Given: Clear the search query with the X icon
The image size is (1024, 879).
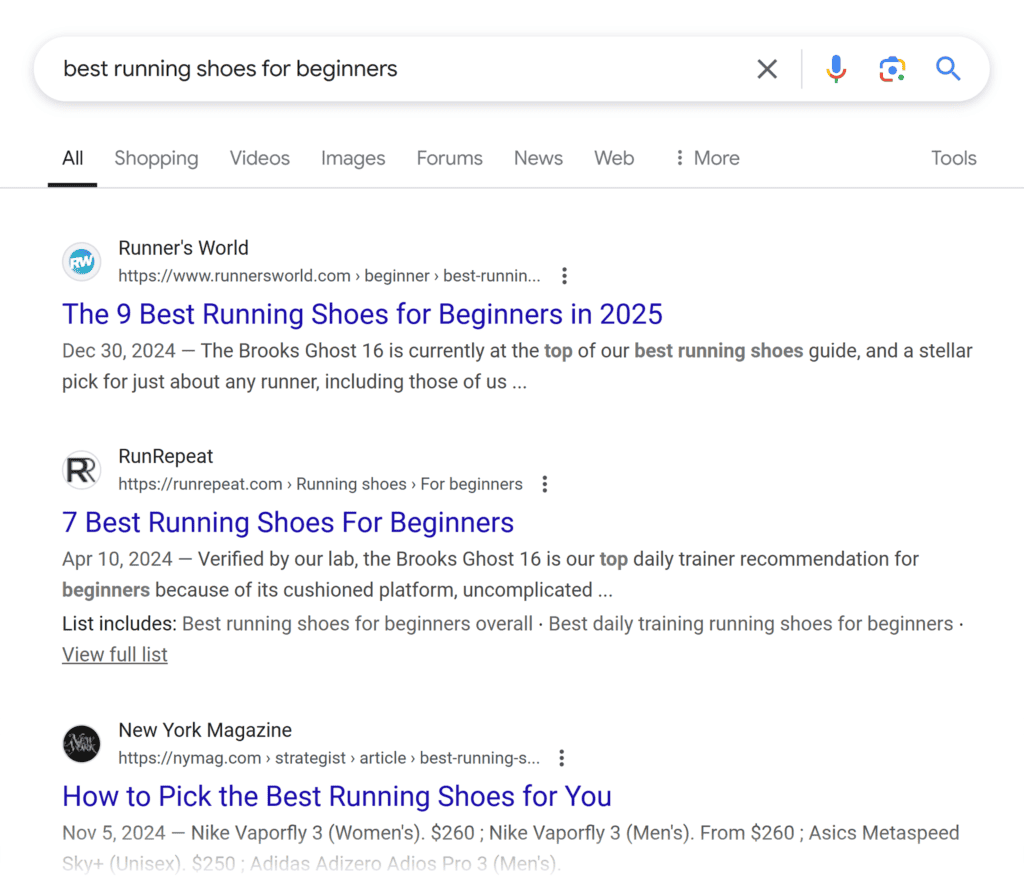Looking at the screenshot, I should coord(767,68).
